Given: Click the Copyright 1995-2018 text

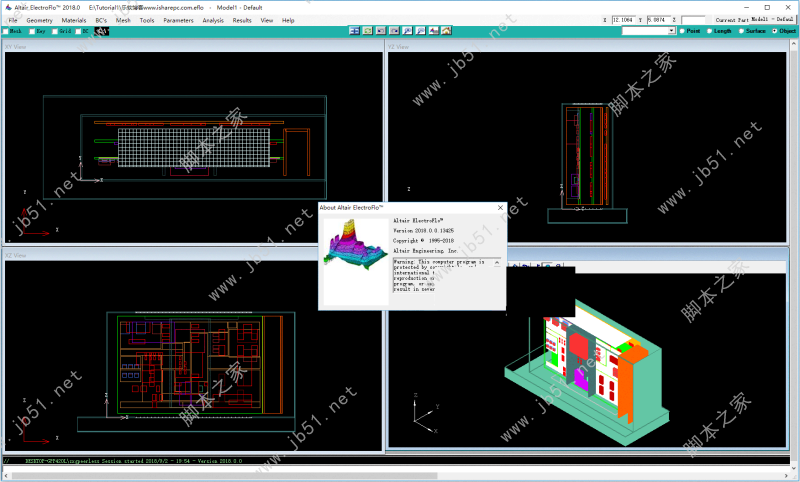Looking at the screenshot, I should pos(423,241).
